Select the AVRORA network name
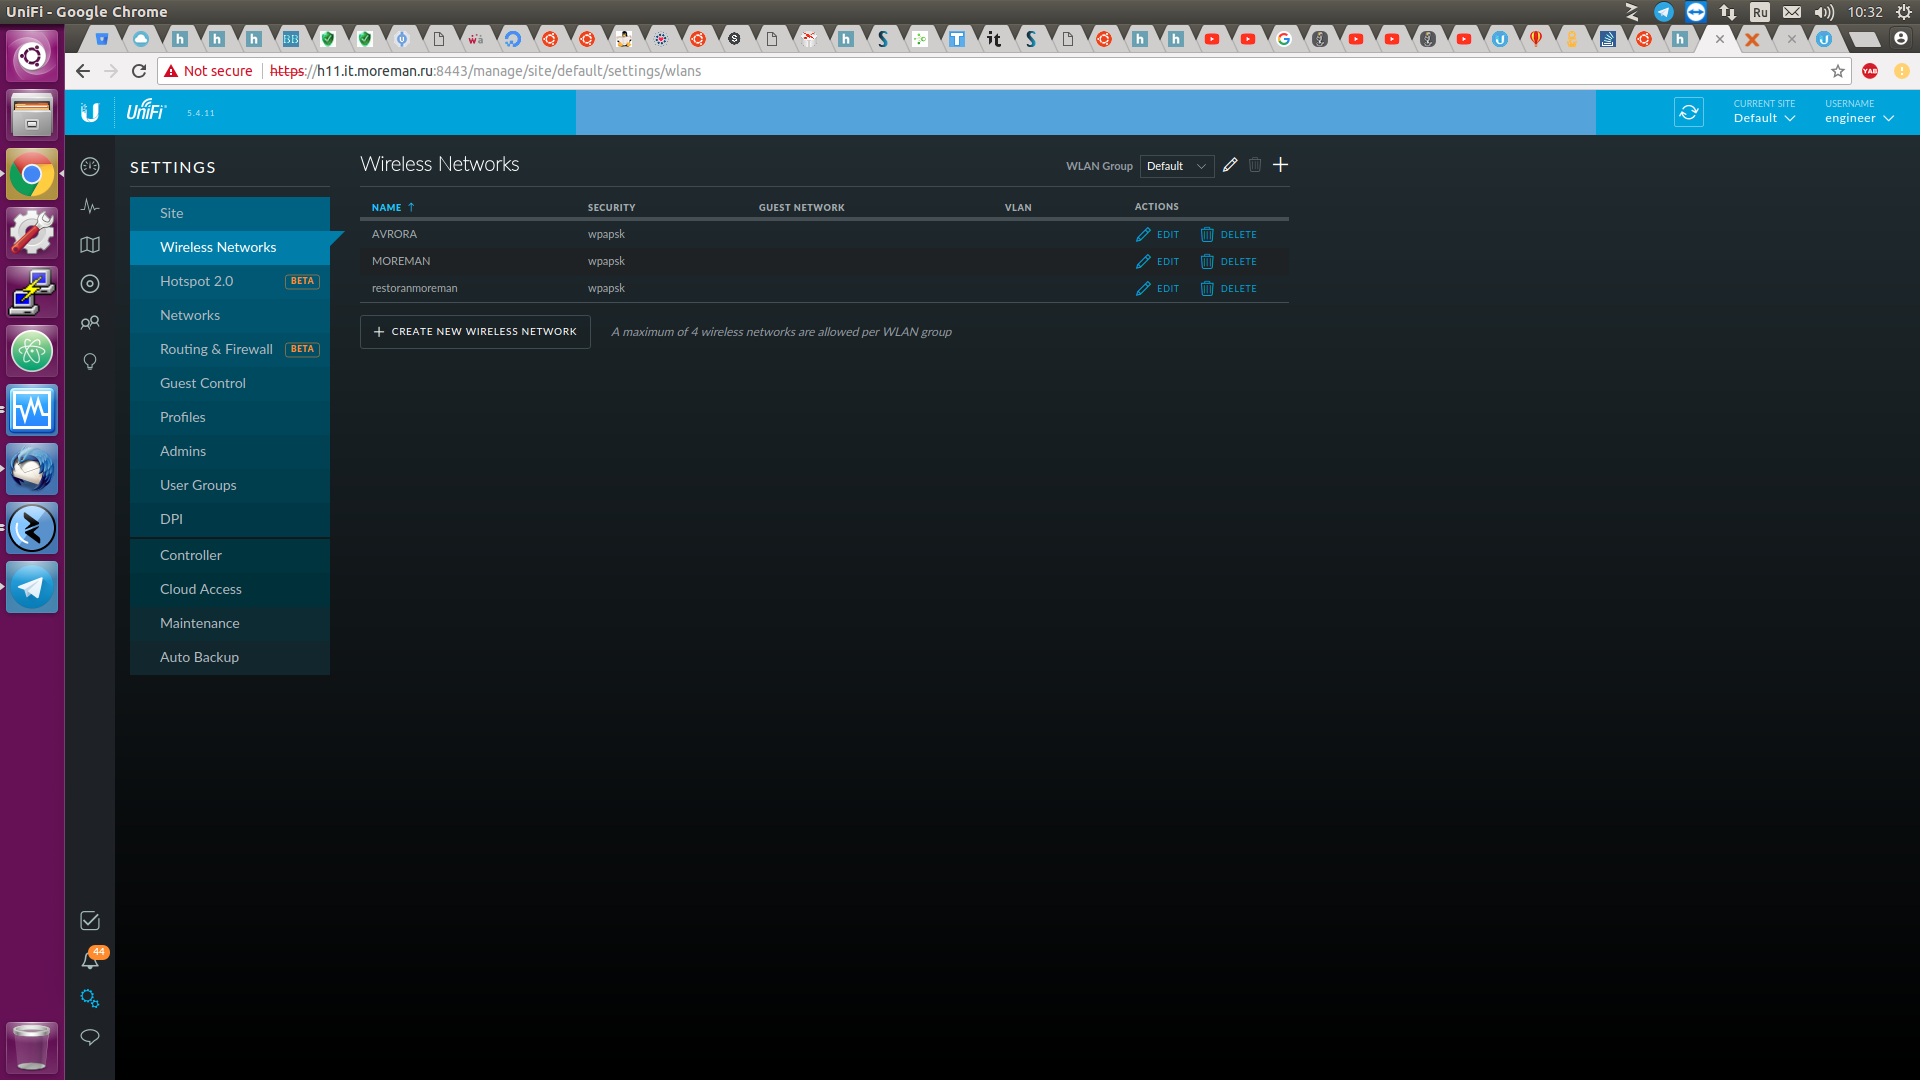The image size is (1920, 1080). 394,234
